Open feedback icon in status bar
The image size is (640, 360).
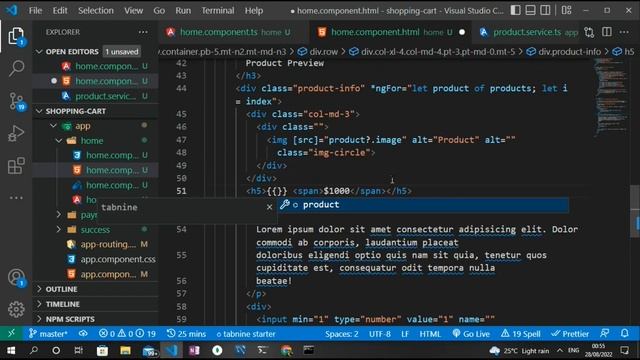click(x=604, y=333)
